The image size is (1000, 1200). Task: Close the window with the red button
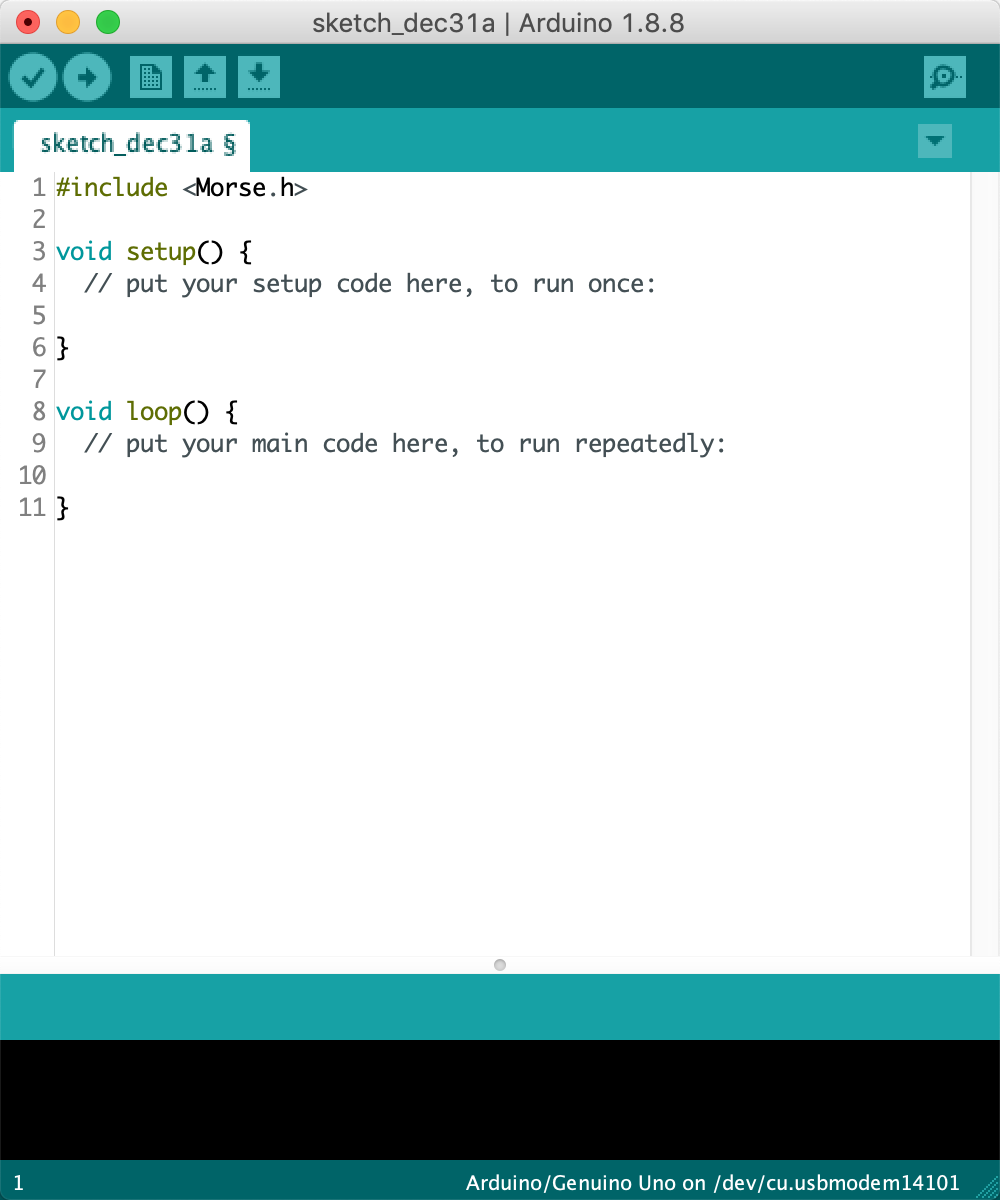click(x=29, y=22)
